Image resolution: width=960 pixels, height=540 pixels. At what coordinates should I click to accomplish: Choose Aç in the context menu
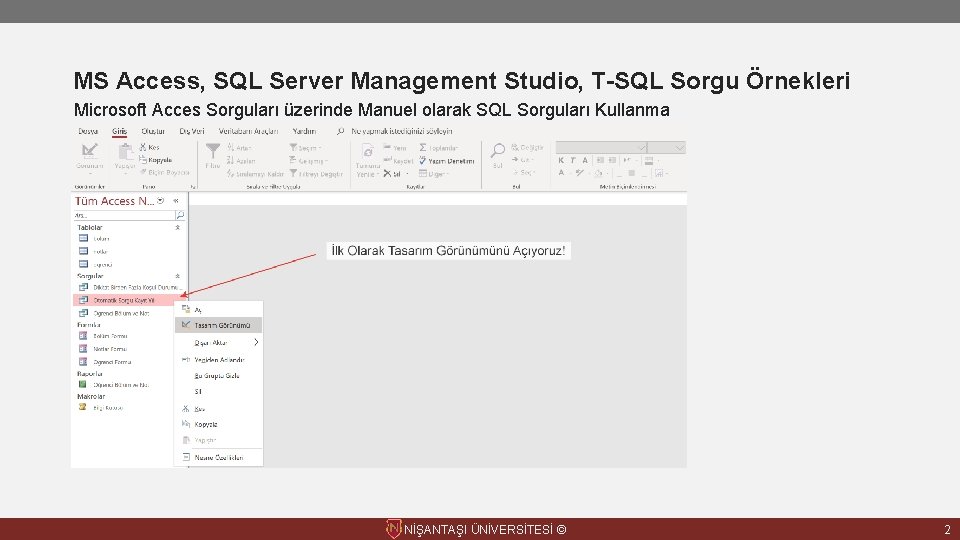(x=219, y=310)
